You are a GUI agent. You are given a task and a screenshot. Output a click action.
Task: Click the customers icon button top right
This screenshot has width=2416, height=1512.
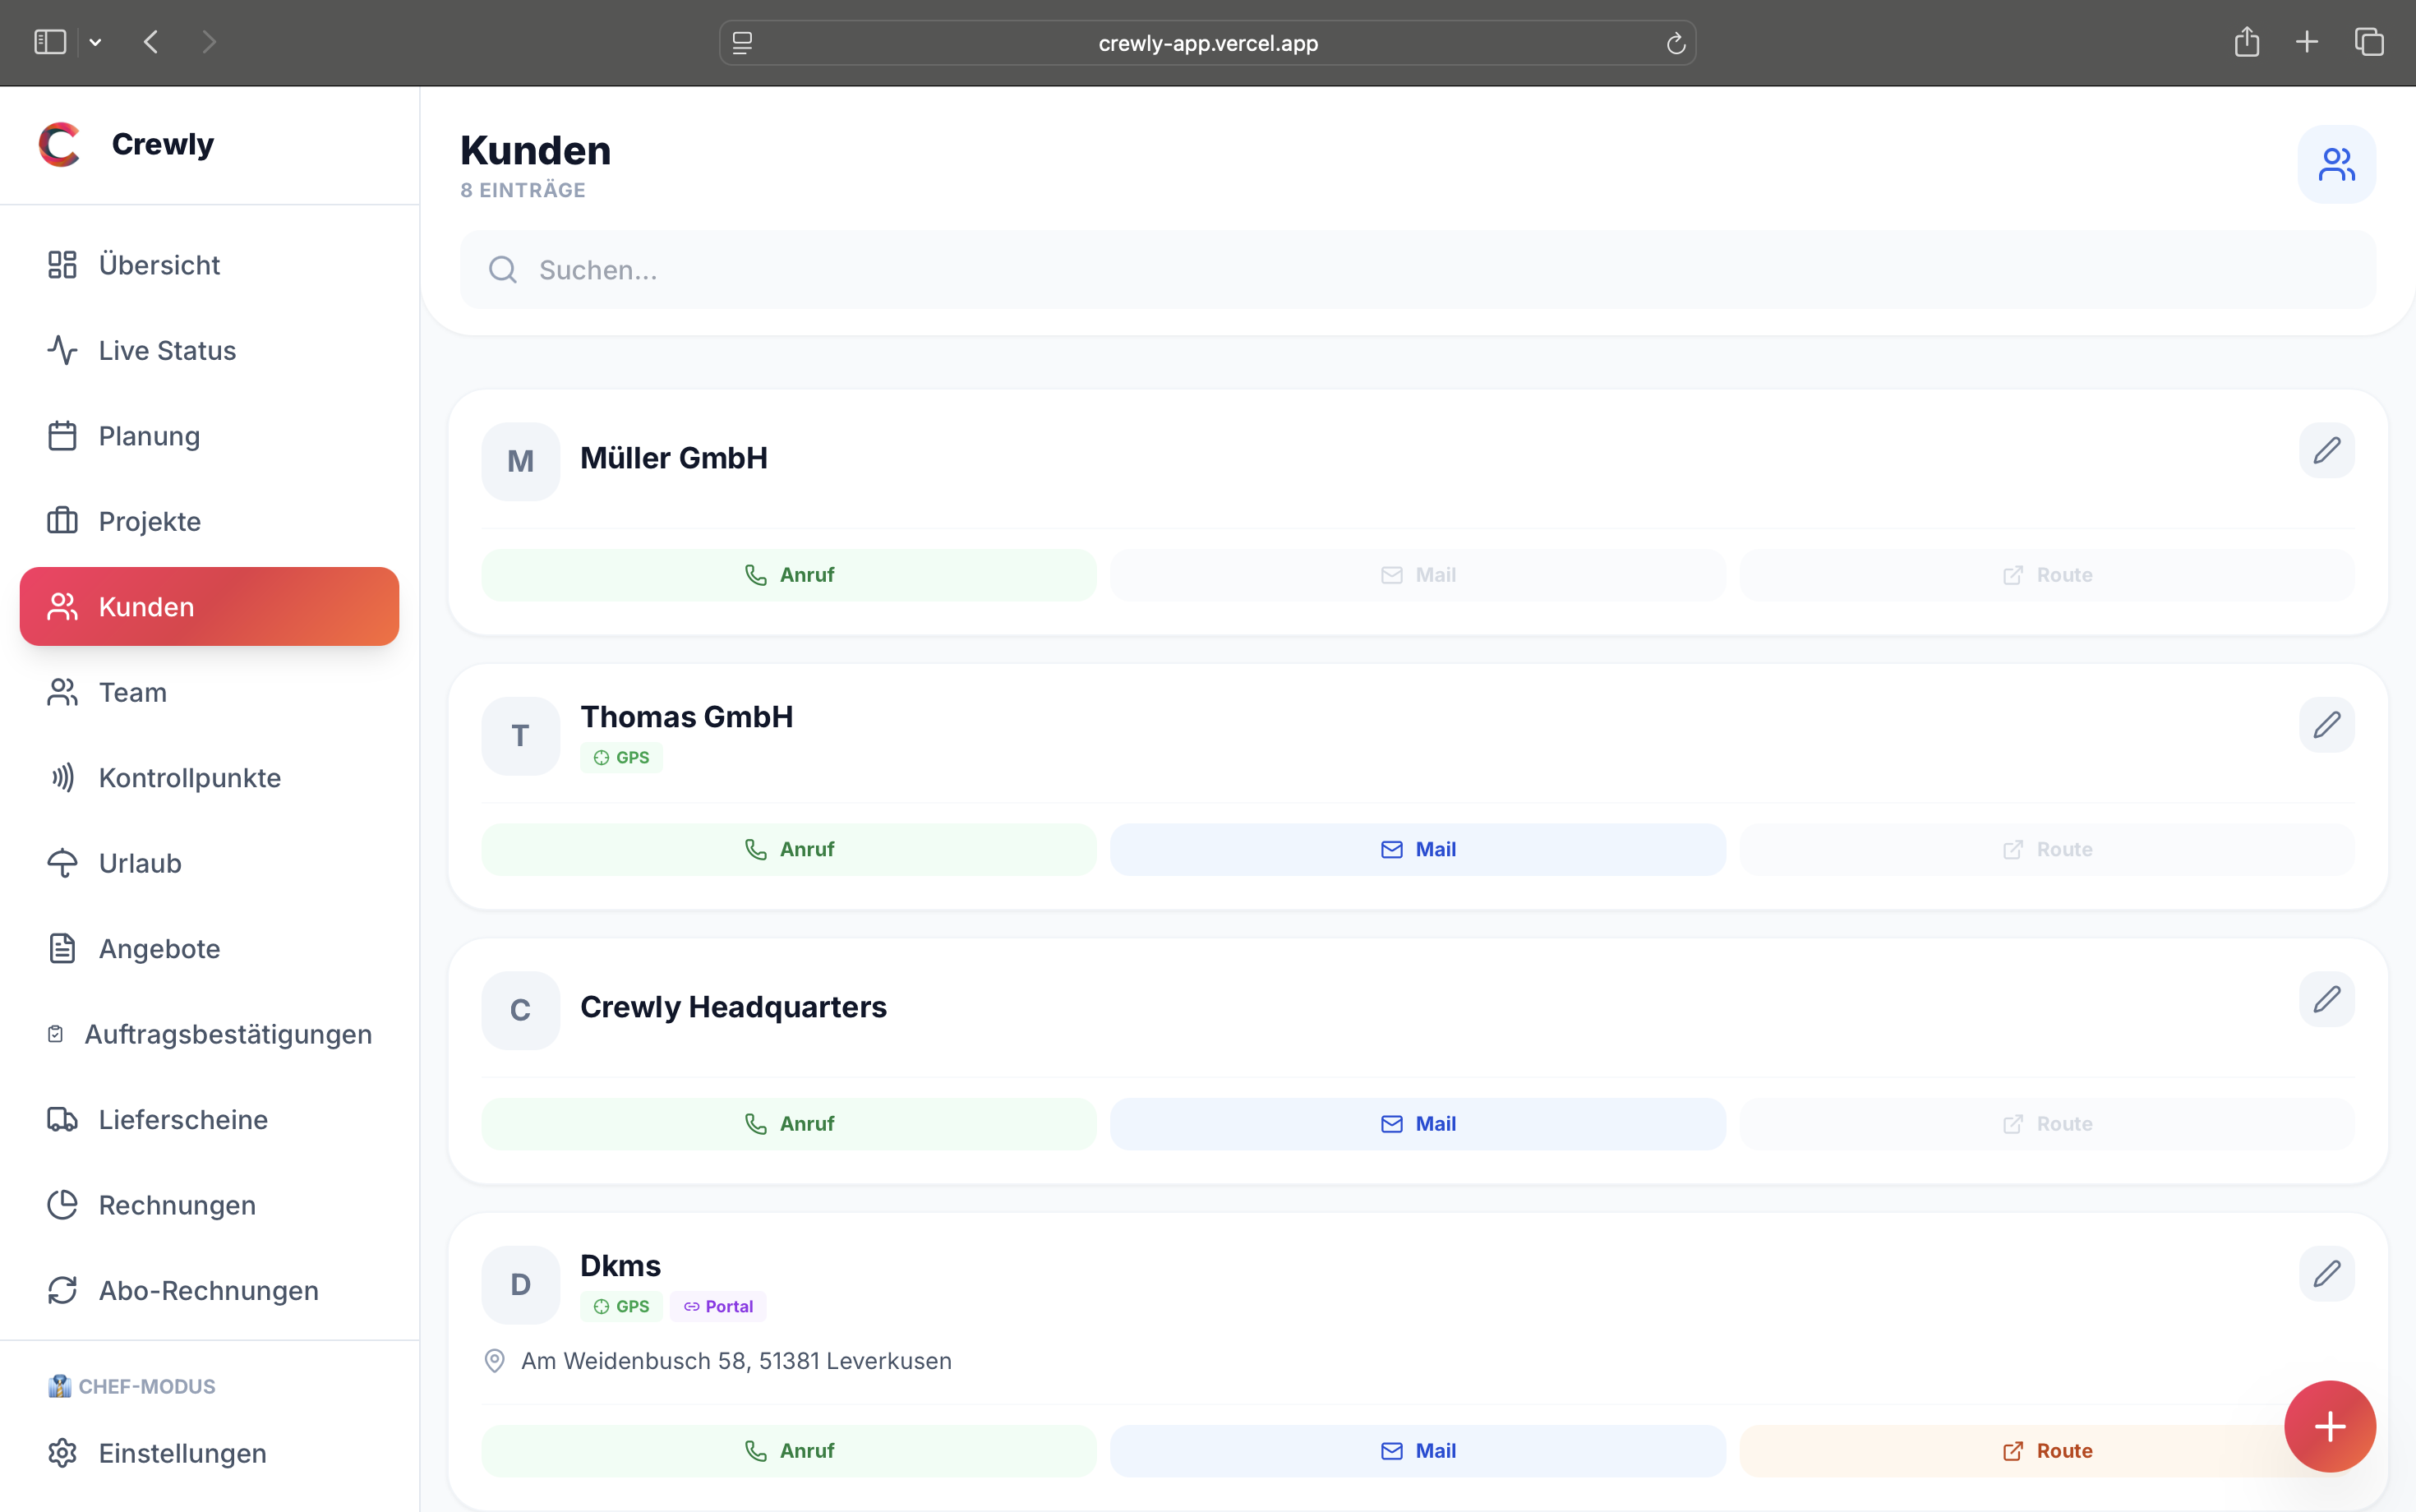(2336, 164)
